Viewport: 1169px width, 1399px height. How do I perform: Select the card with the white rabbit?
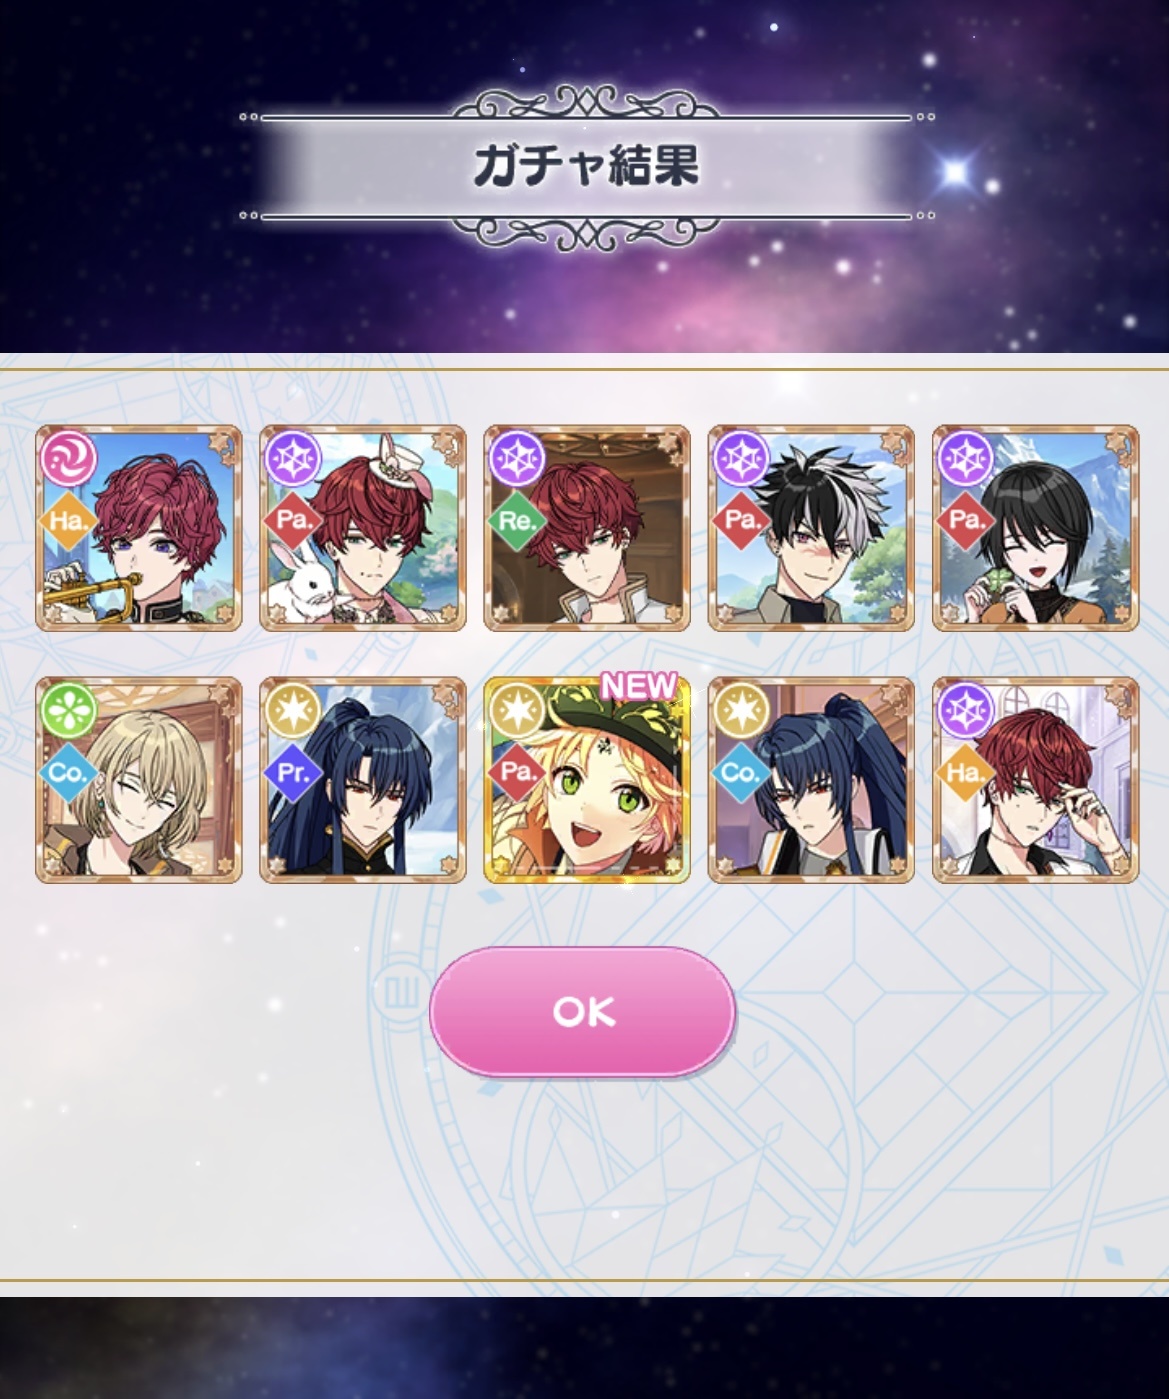point(363,528)
